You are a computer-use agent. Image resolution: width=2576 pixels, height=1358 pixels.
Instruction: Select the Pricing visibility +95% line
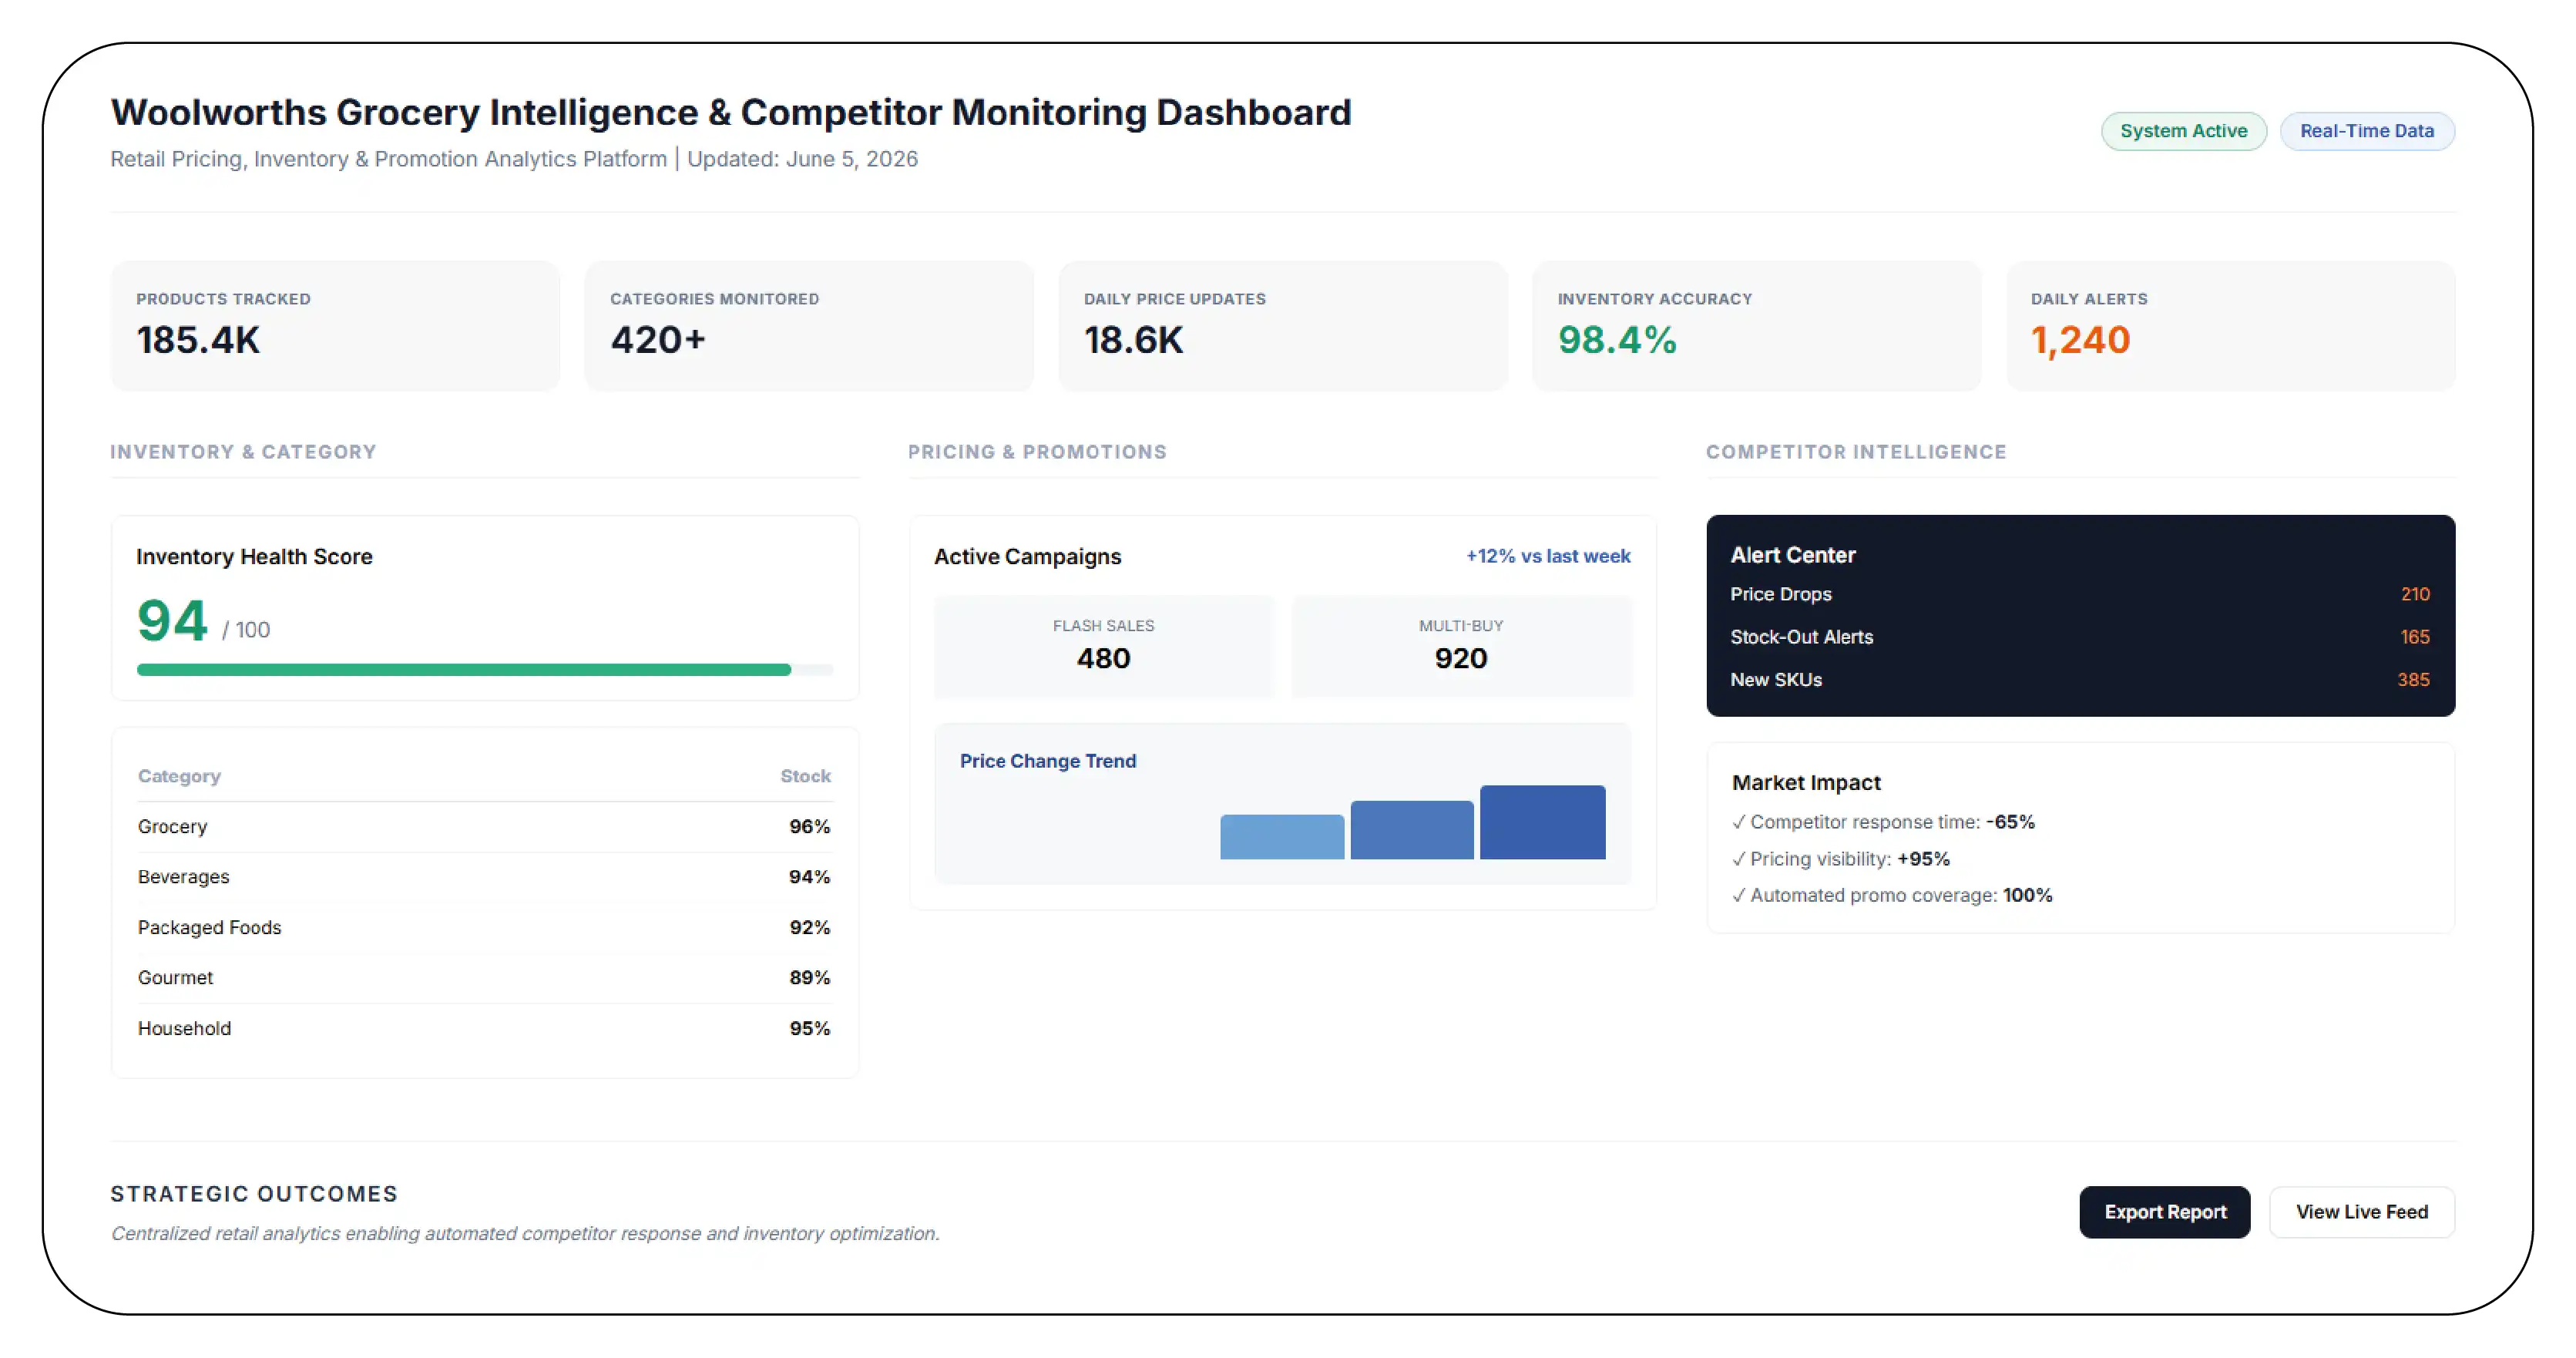(1841, 859)
